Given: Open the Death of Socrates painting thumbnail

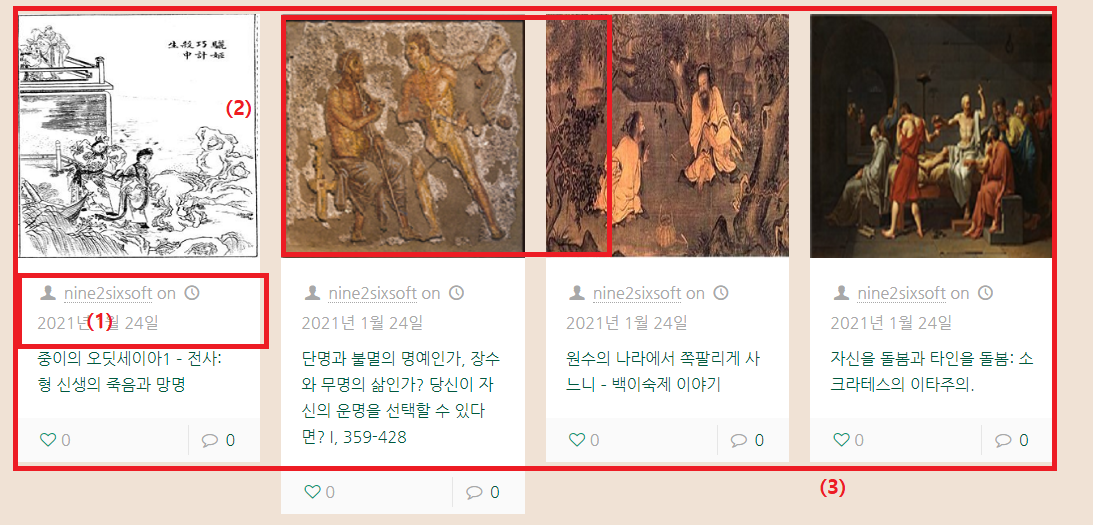Looking at the screenshot, I should pos(931,136).
